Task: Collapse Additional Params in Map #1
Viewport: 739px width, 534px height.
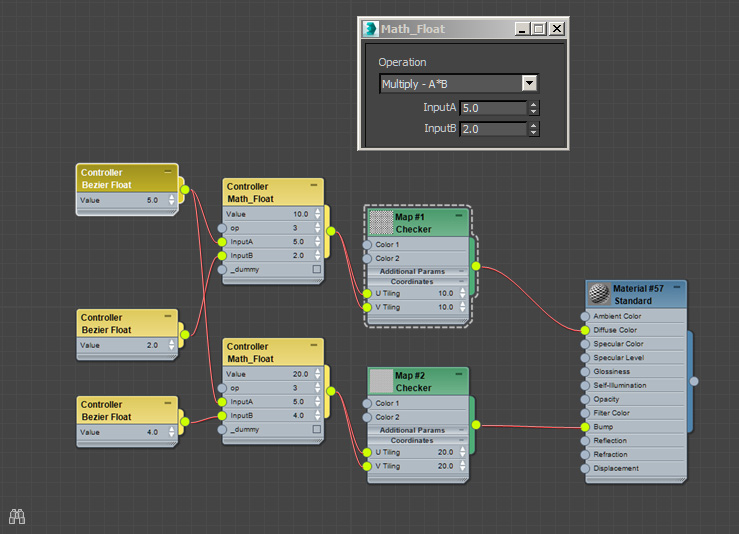Action: pyautogui.click(x=461, y=271)
